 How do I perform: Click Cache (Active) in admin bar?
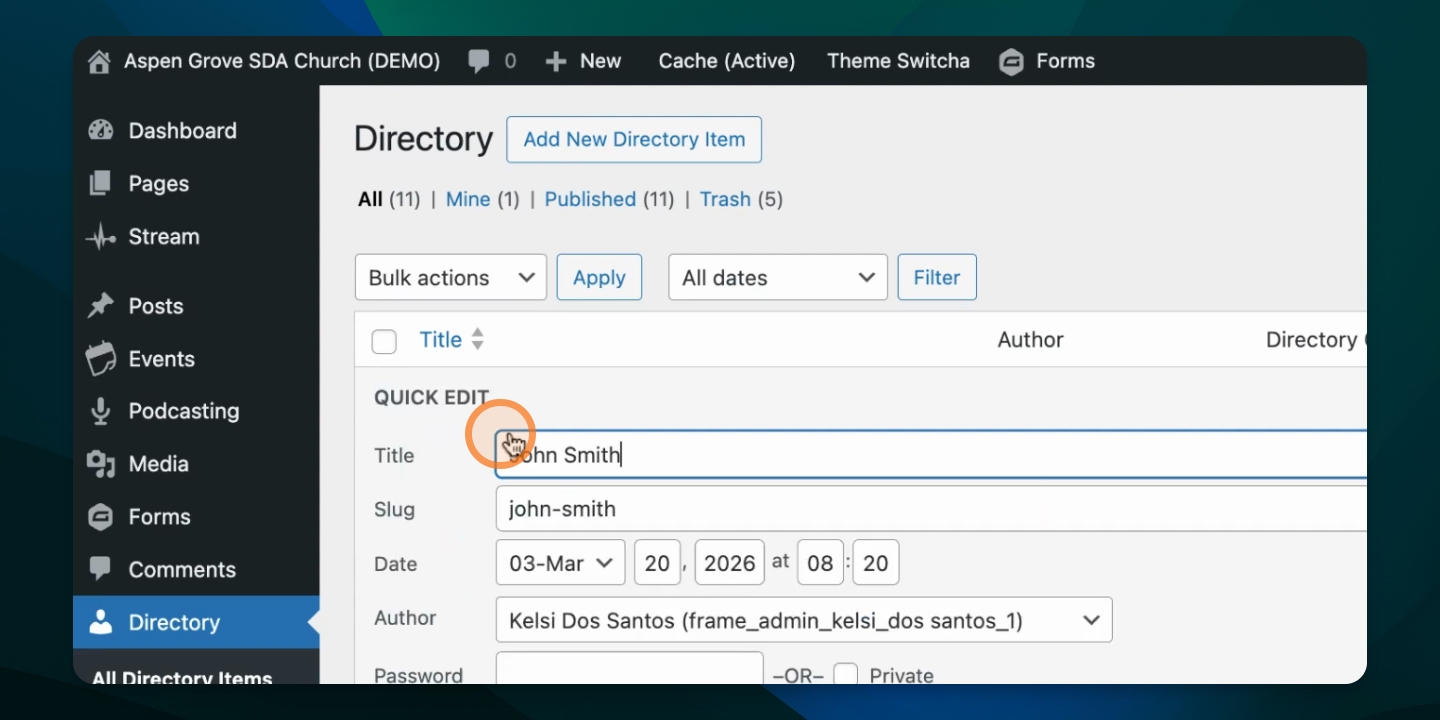tap(727, 61)
